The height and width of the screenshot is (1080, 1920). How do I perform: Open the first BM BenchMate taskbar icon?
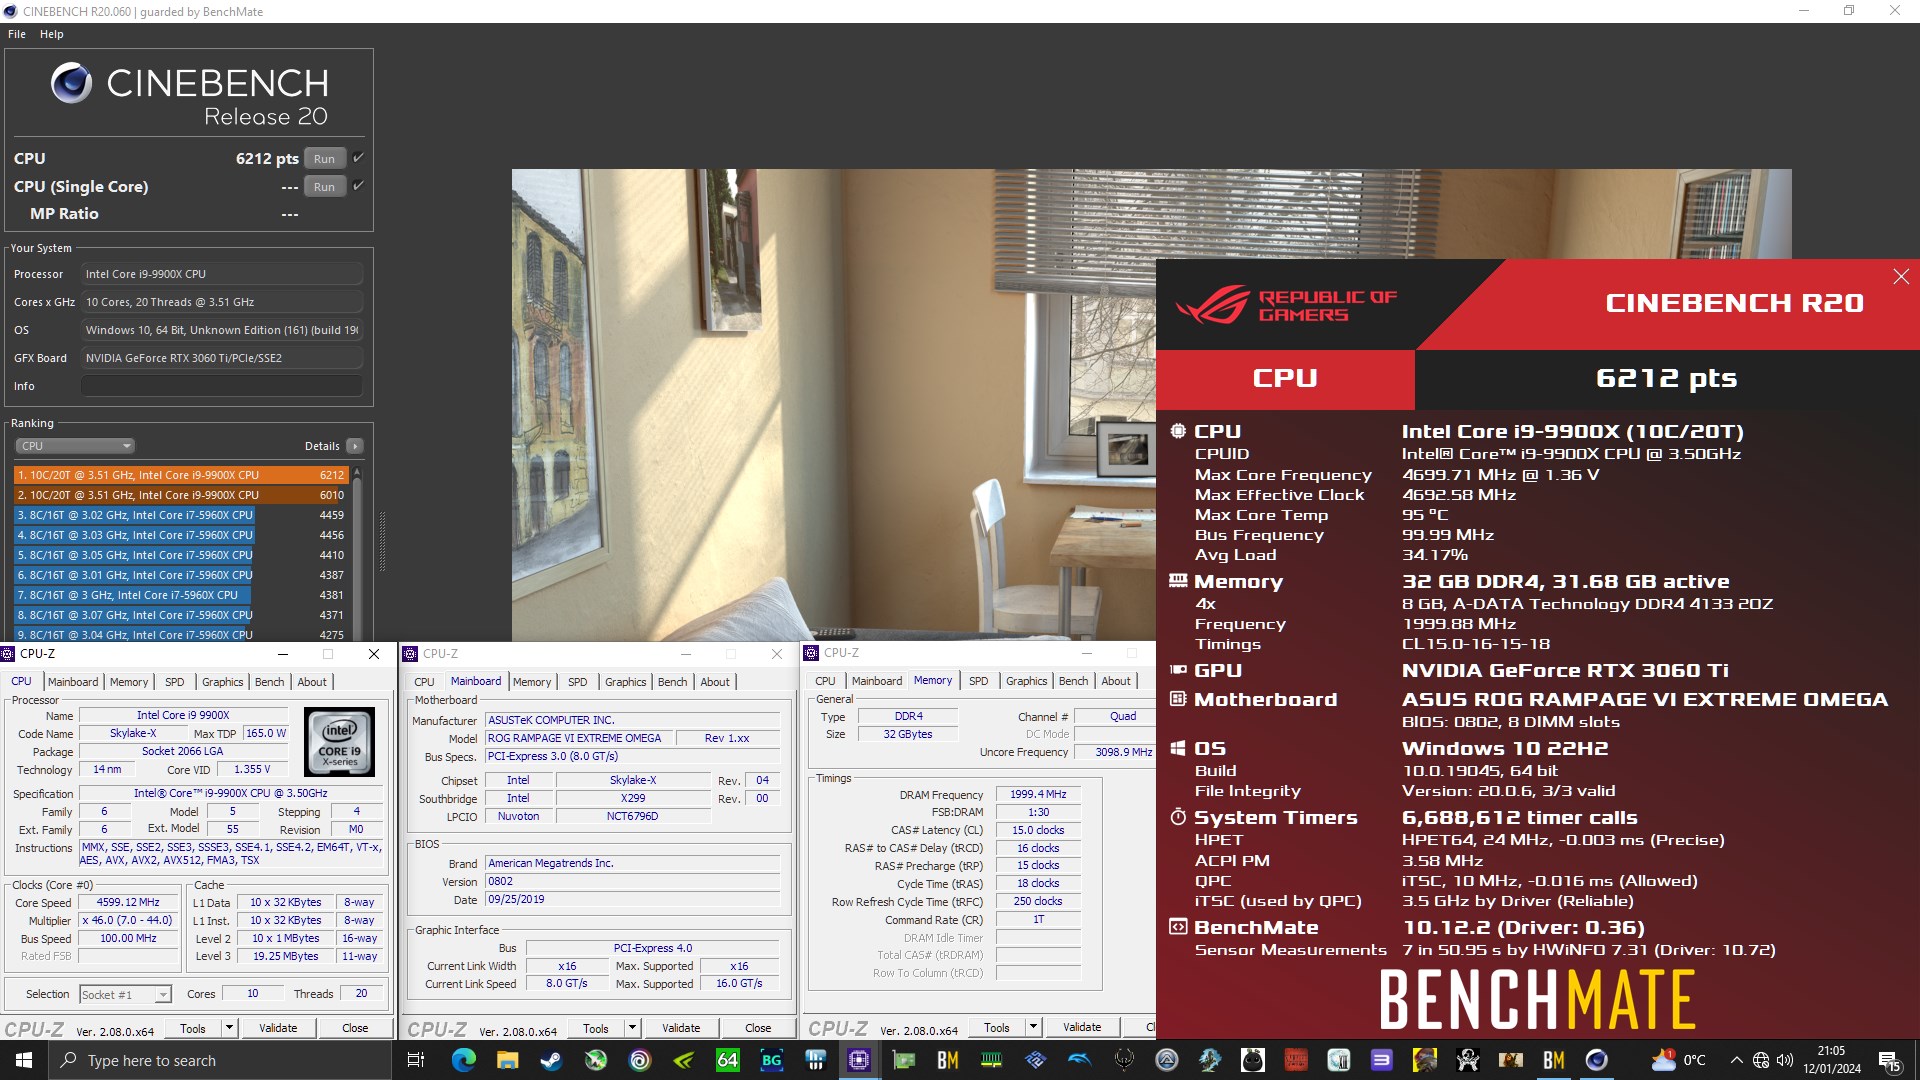947,1060
